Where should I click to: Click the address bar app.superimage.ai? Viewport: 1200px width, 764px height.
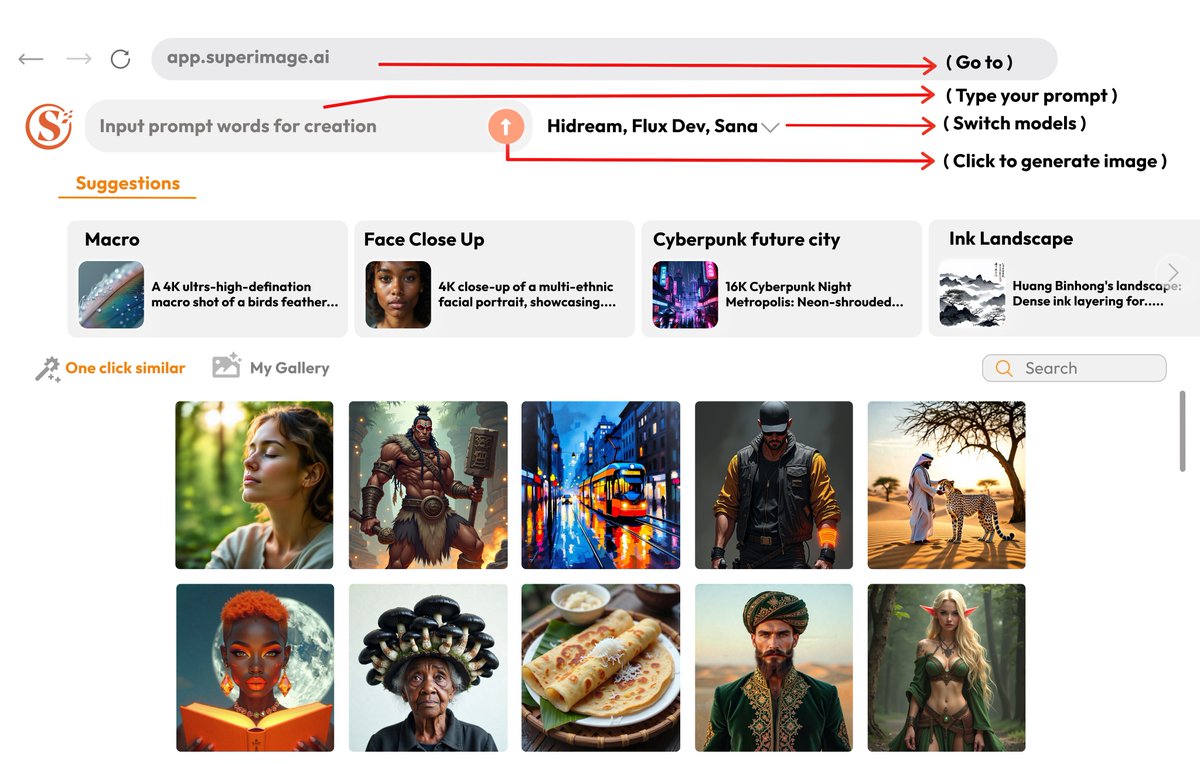604,59
